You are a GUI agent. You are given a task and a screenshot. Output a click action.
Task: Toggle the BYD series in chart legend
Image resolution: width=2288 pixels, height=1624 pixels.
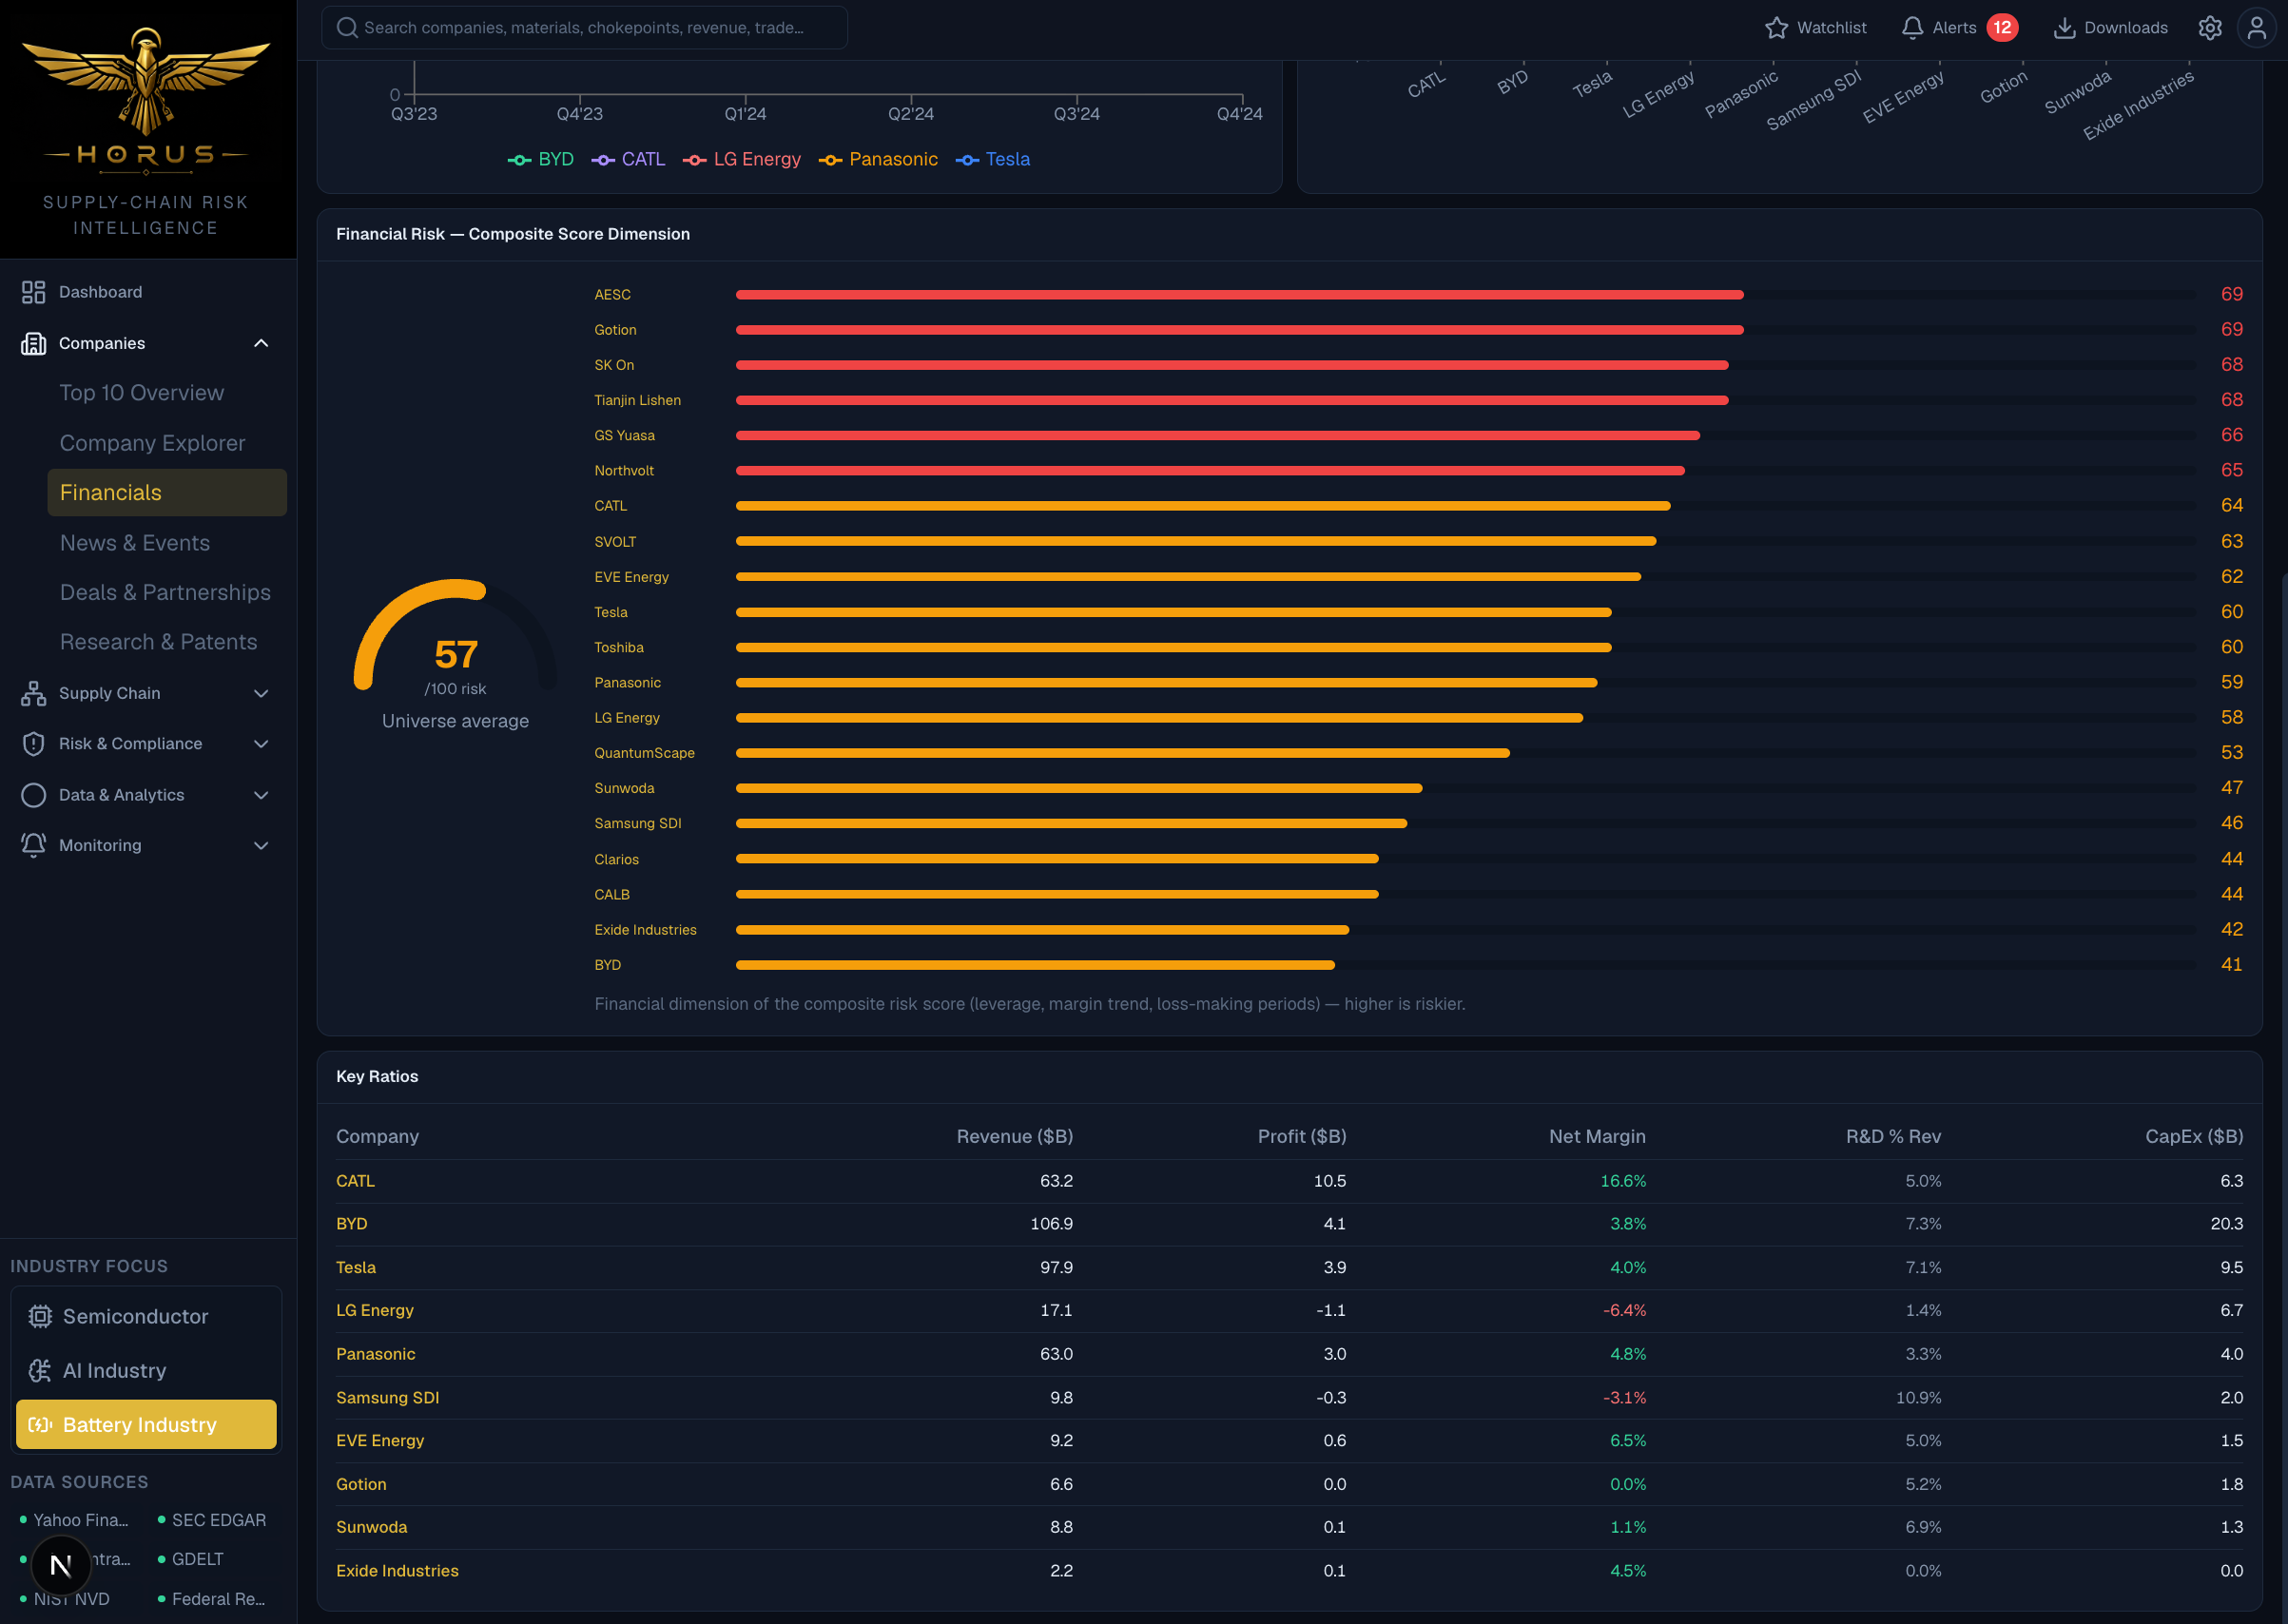click(x=541, y=160)
